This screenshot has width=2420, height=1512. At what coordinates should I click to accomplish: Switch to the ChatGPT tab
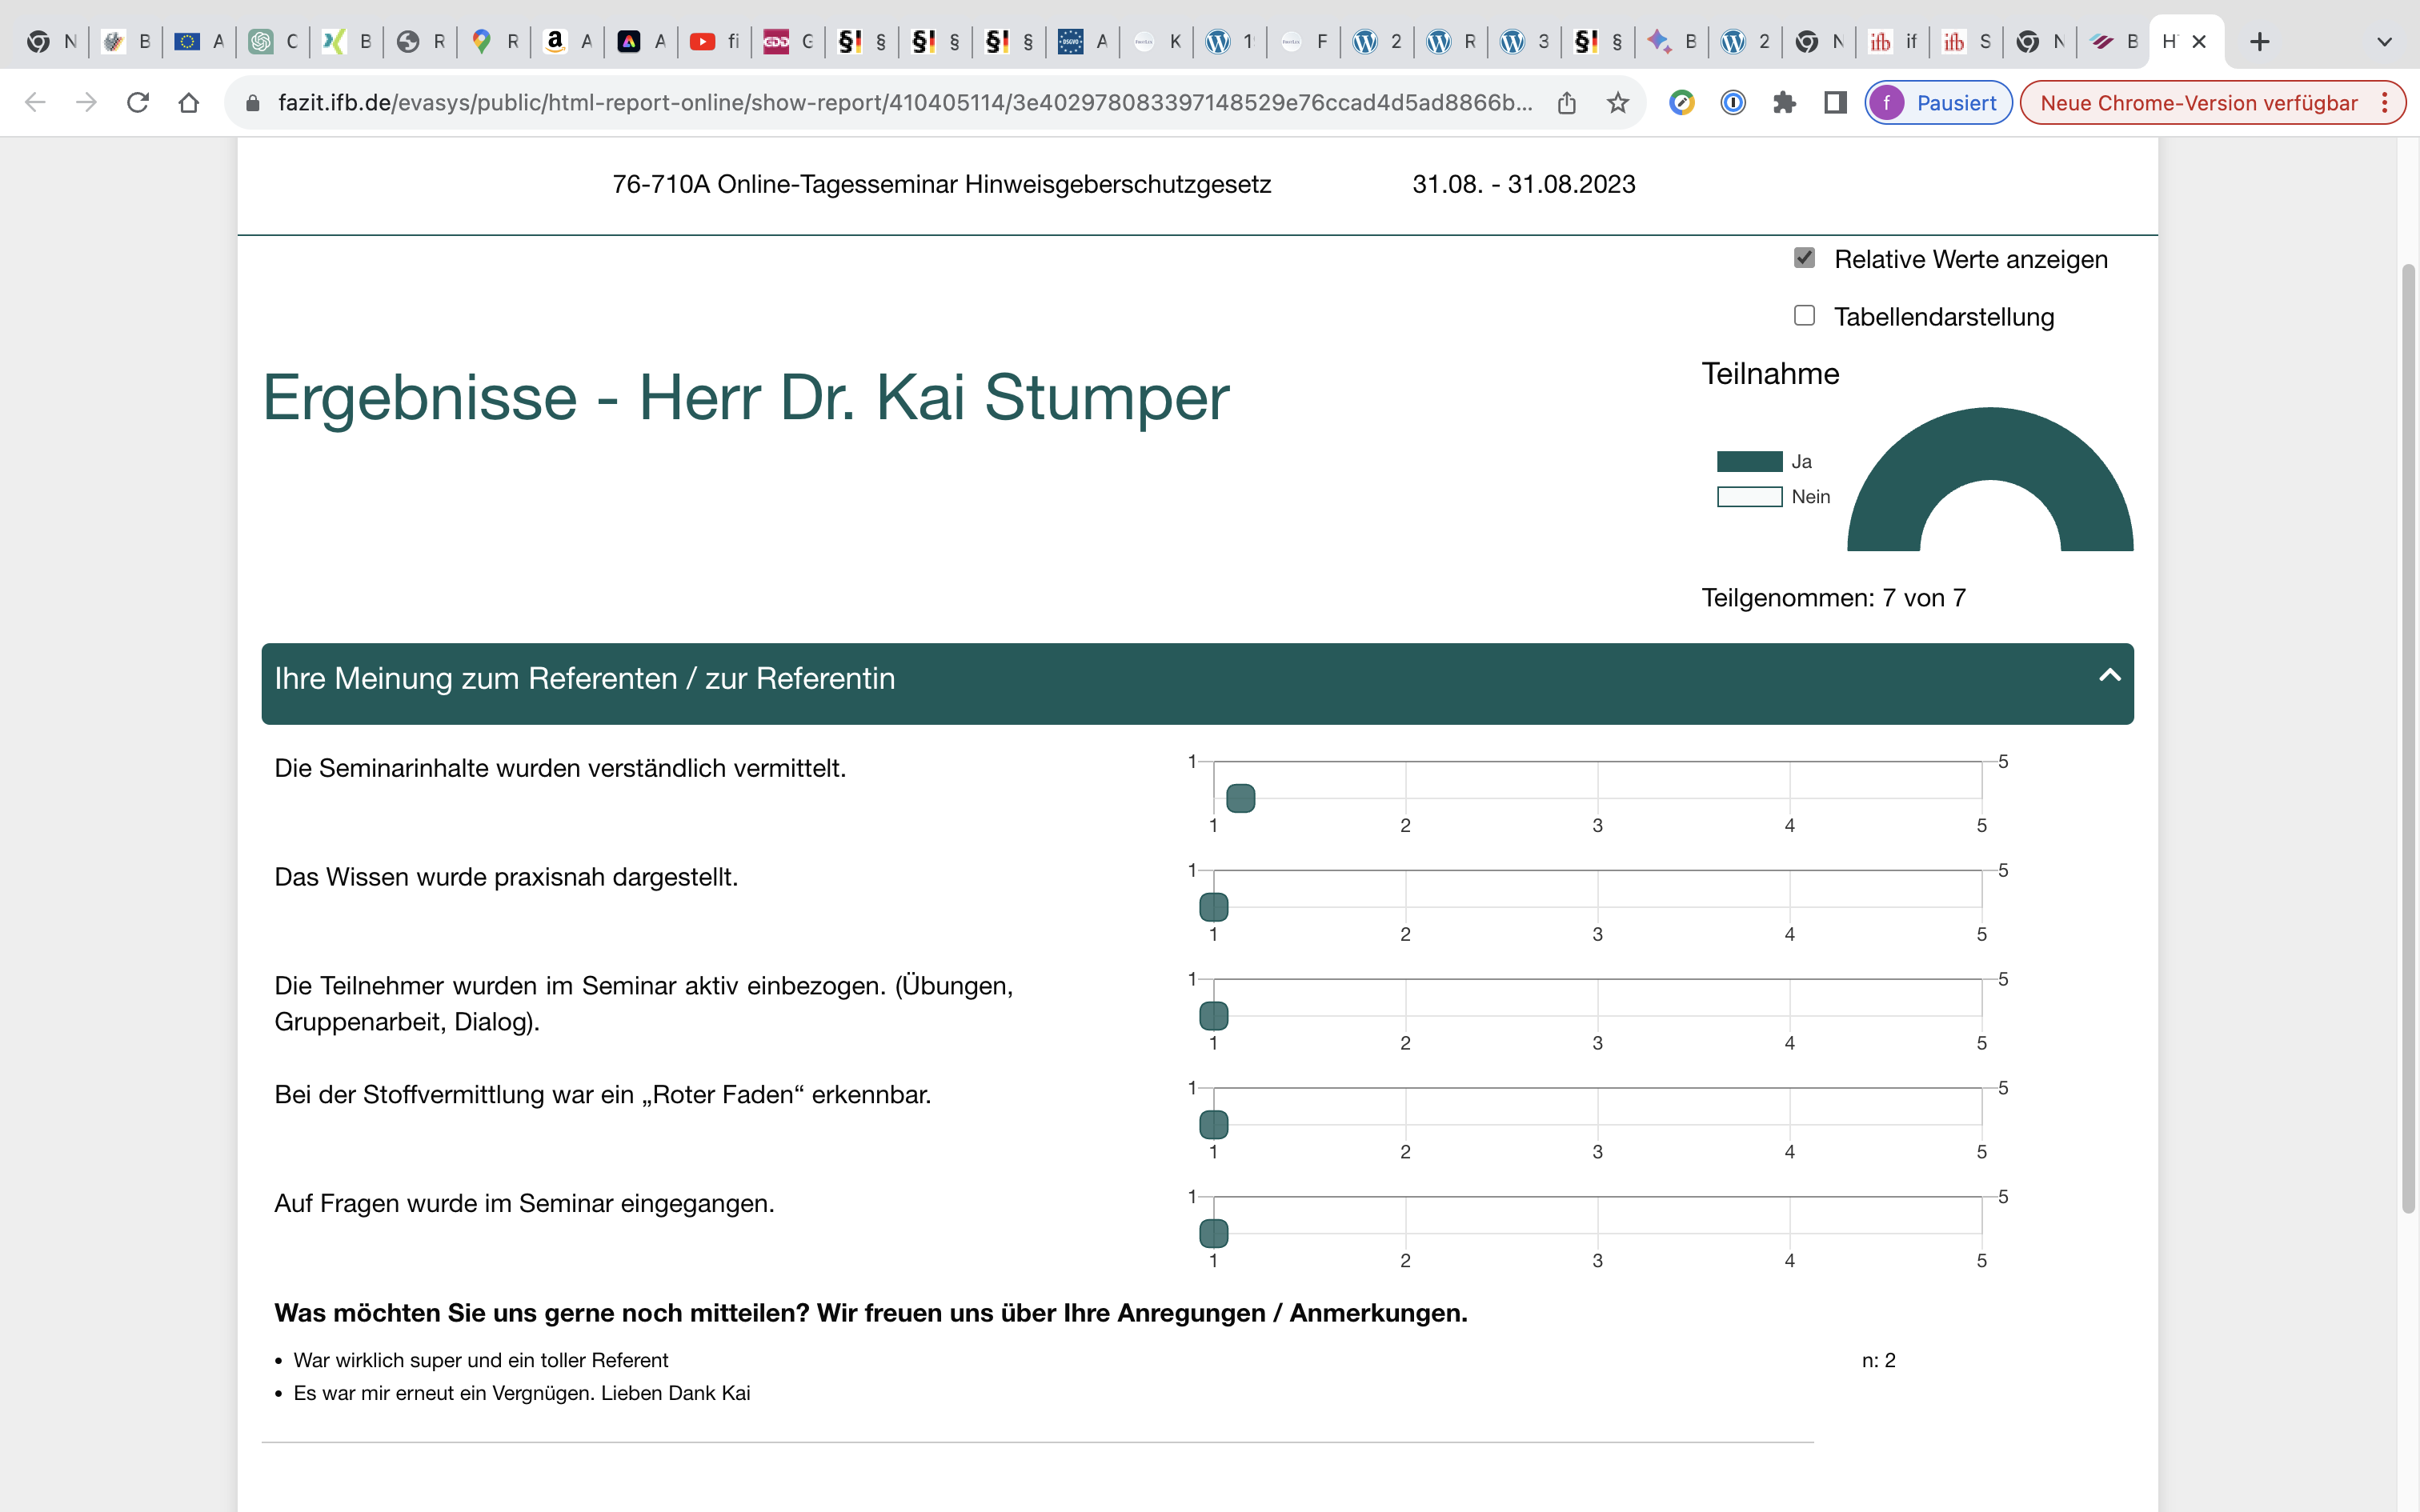click(272, 42)
